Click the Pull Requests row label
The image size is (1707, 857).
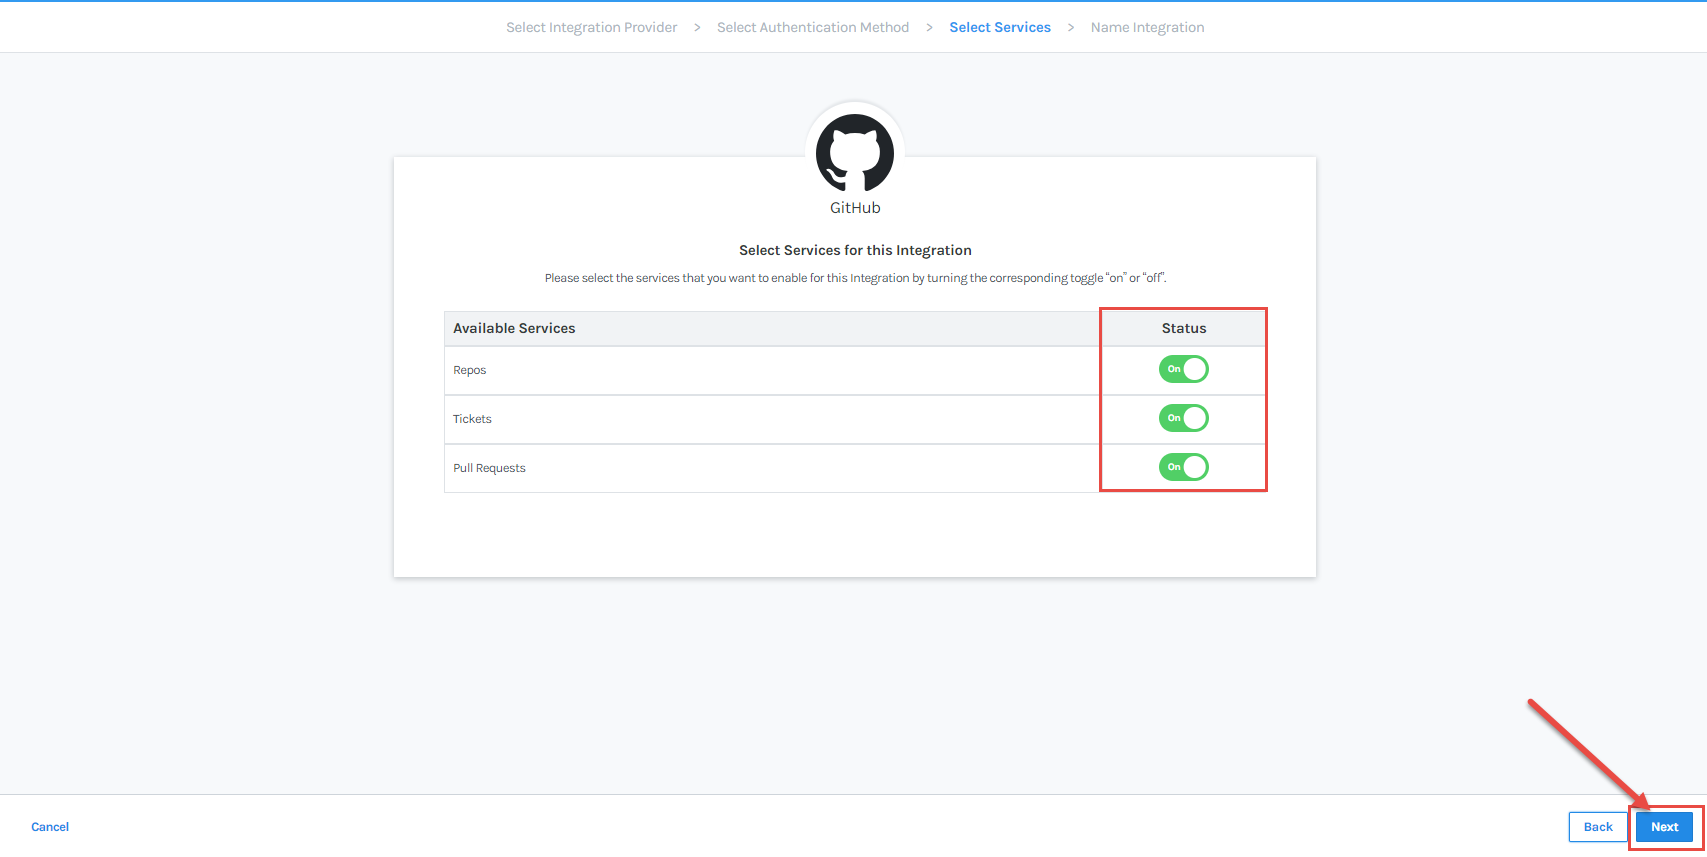point(489,468)
